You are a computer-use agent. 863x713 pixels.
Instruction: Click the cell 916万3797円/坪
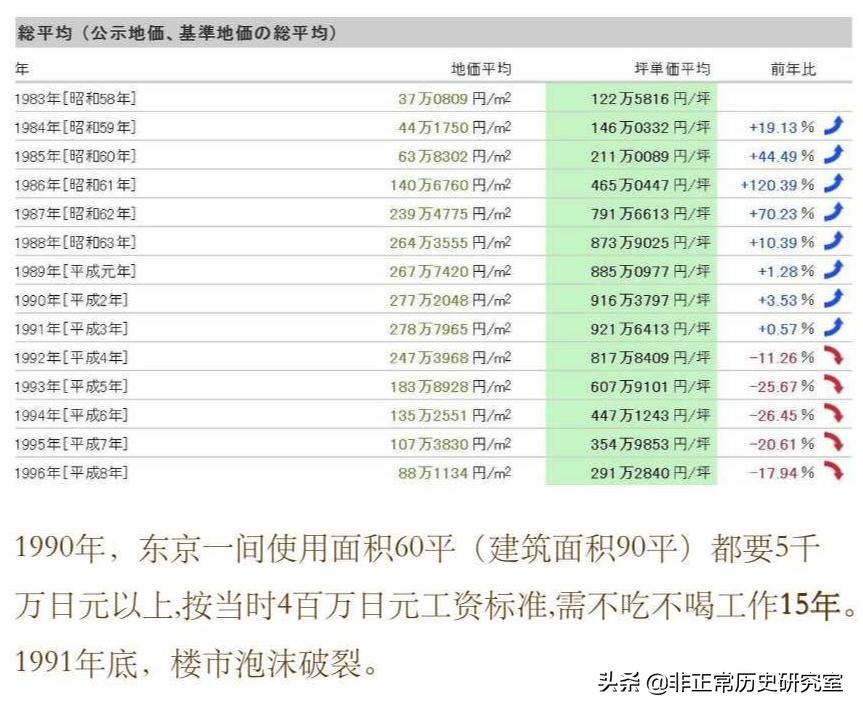(x=650, y=300)
